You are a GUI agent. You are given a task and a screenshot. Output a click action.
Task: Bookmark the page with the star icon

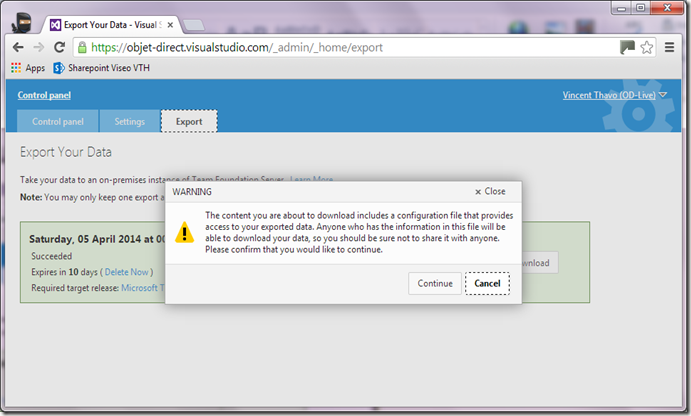click(x=646, y=47)
